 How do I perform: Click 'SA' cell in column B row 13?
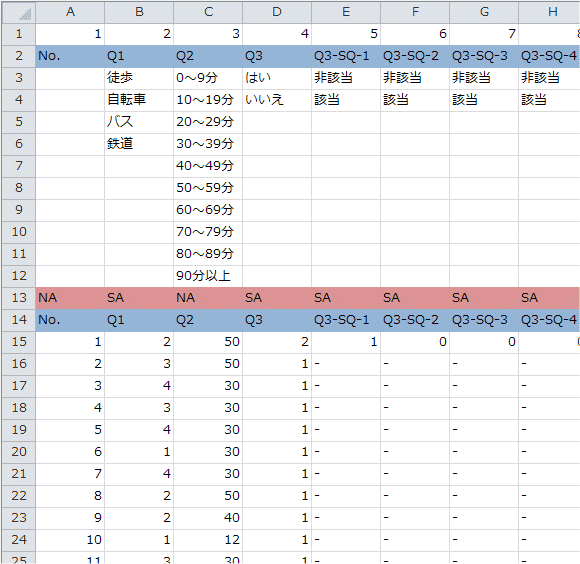click(x=139, y=298)
